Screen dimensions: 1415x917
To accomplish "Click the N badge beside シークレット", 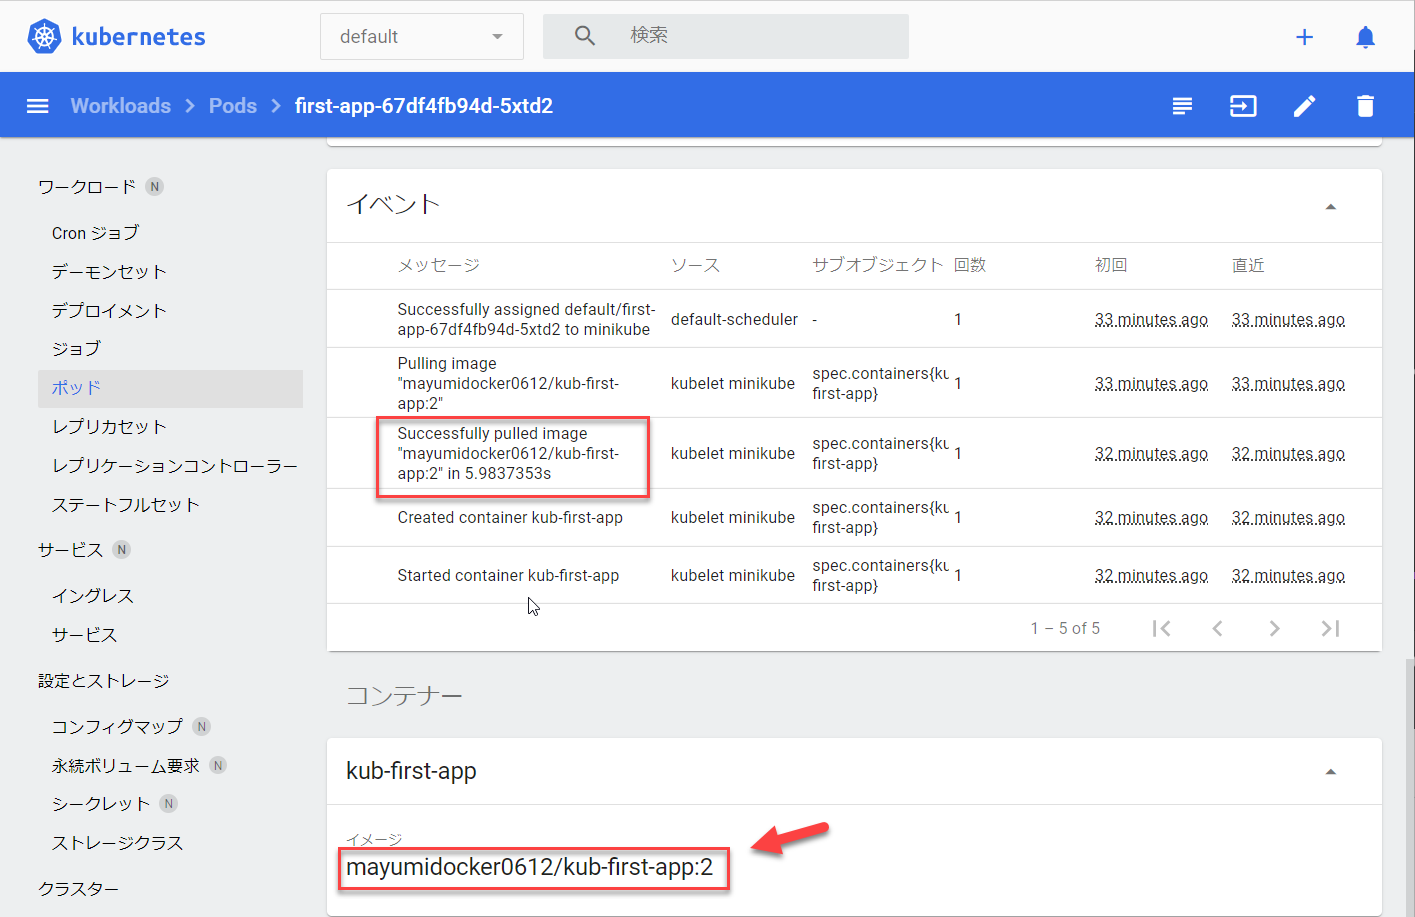I will (168, 804).
